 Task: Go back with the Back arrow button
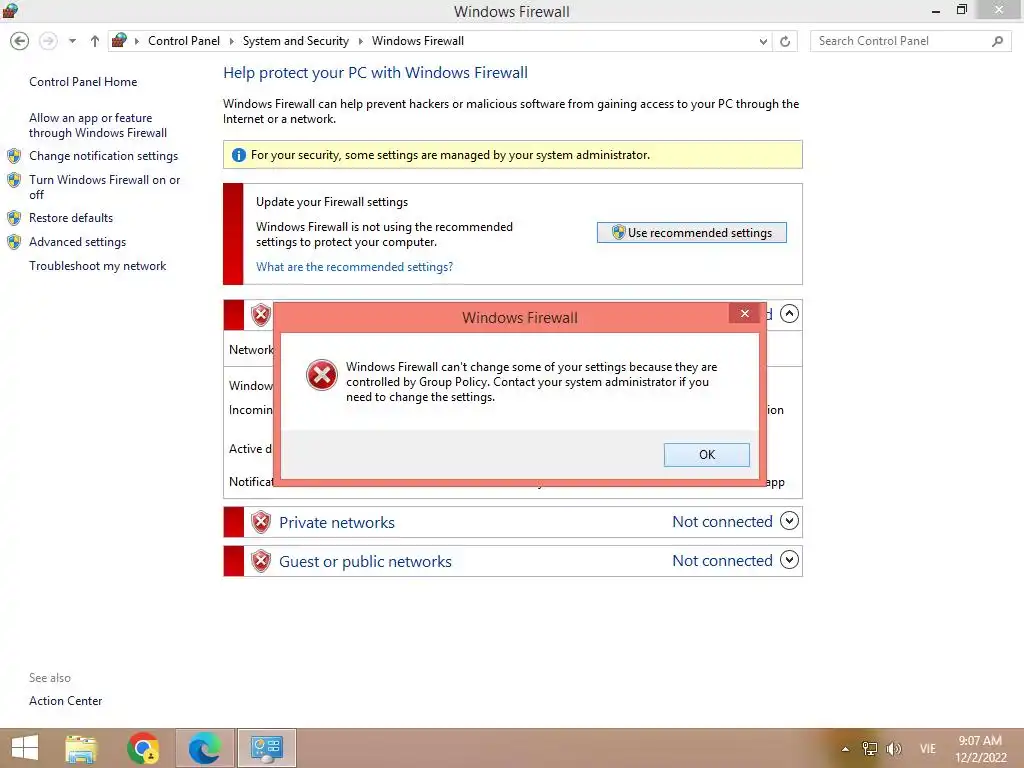(20, 41)
